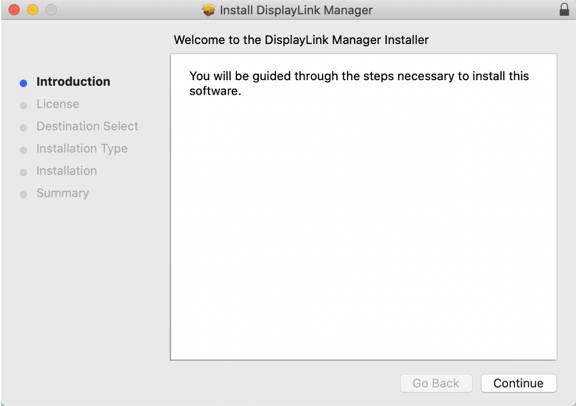
Task: Select the Installation Type step label
Action: 82,149
